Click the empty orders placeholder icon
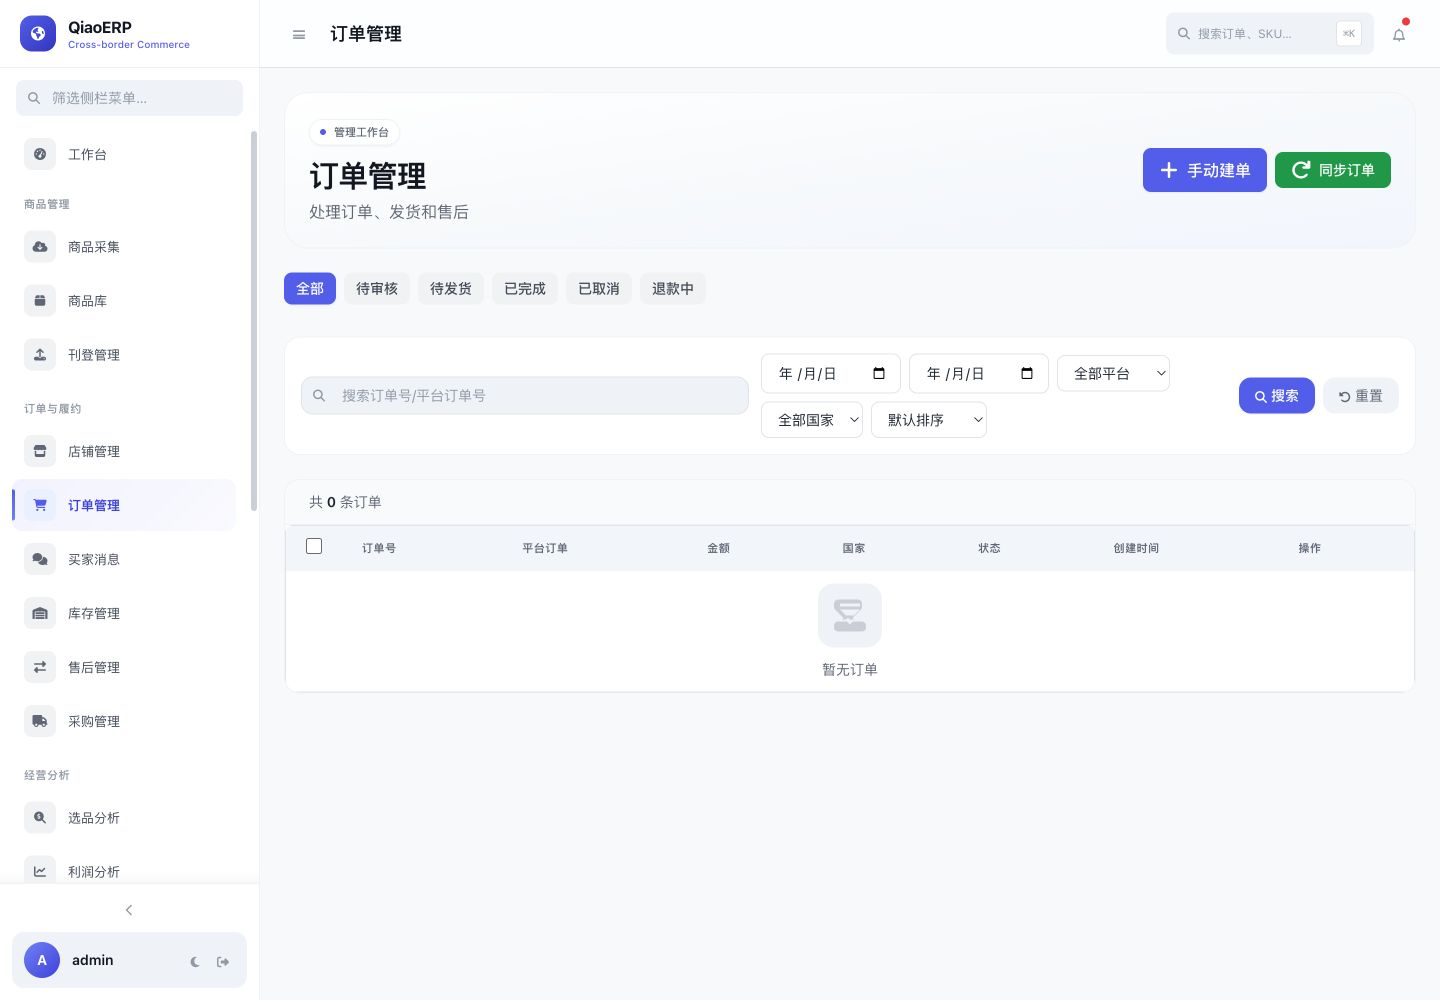This screenshot has height=1000, width=1440. coord(850,615)
